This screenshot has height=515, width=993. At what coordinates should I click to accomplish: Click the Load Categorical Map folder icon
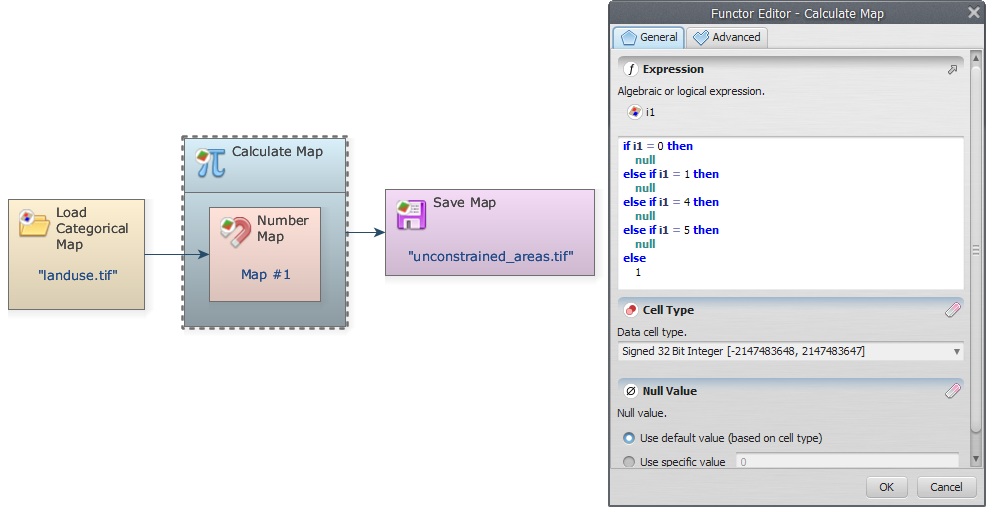point(34,224)
